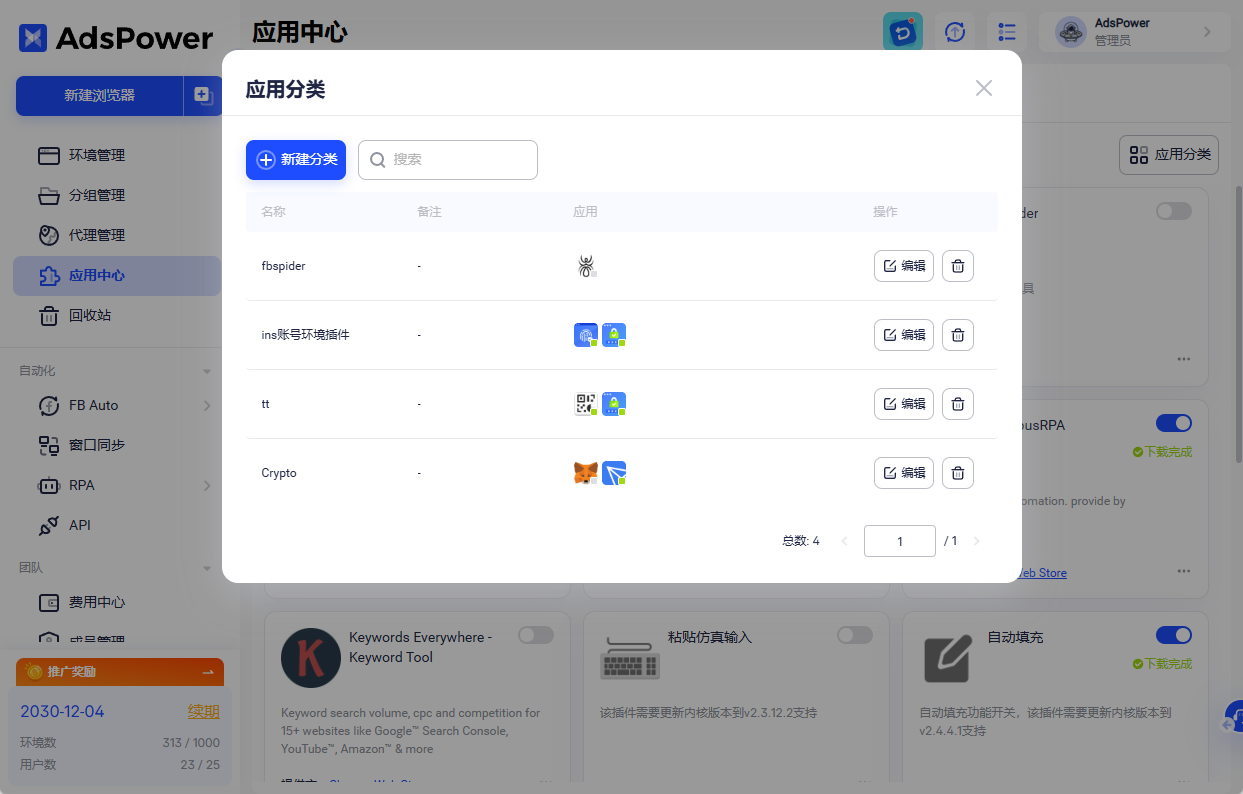Open 分组管理 in sidebar
The height and width of the screenshot is (794, 1243).
(x=117, y=195)
